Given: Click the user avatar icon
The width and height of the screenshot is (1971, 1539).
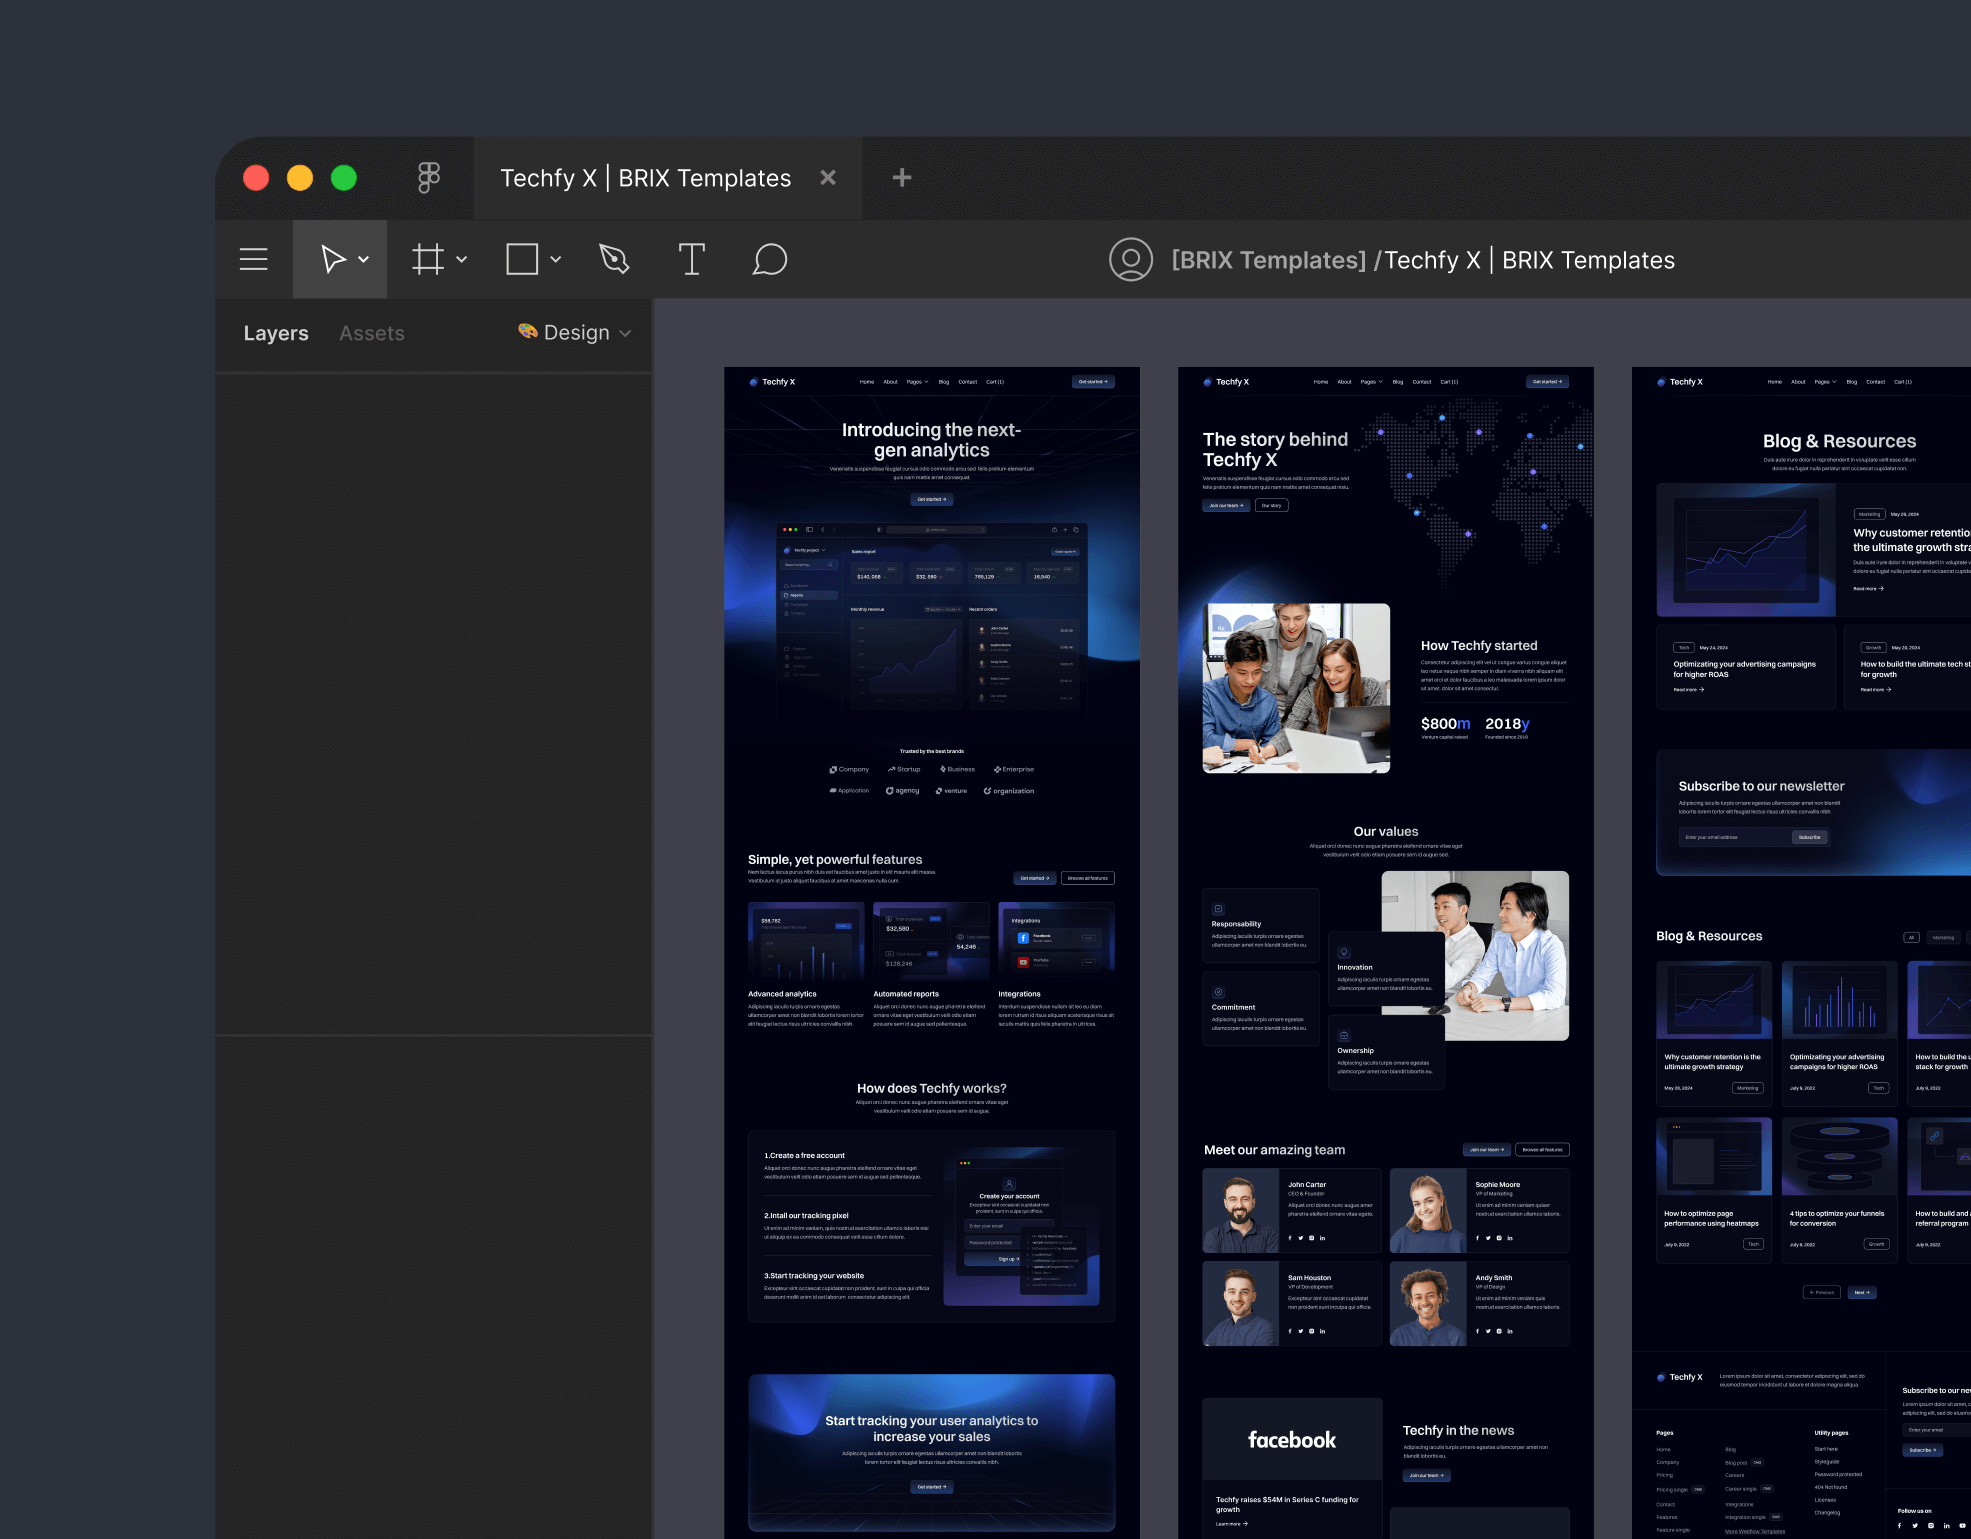Looking at the screenshot, I should 1130,260.
